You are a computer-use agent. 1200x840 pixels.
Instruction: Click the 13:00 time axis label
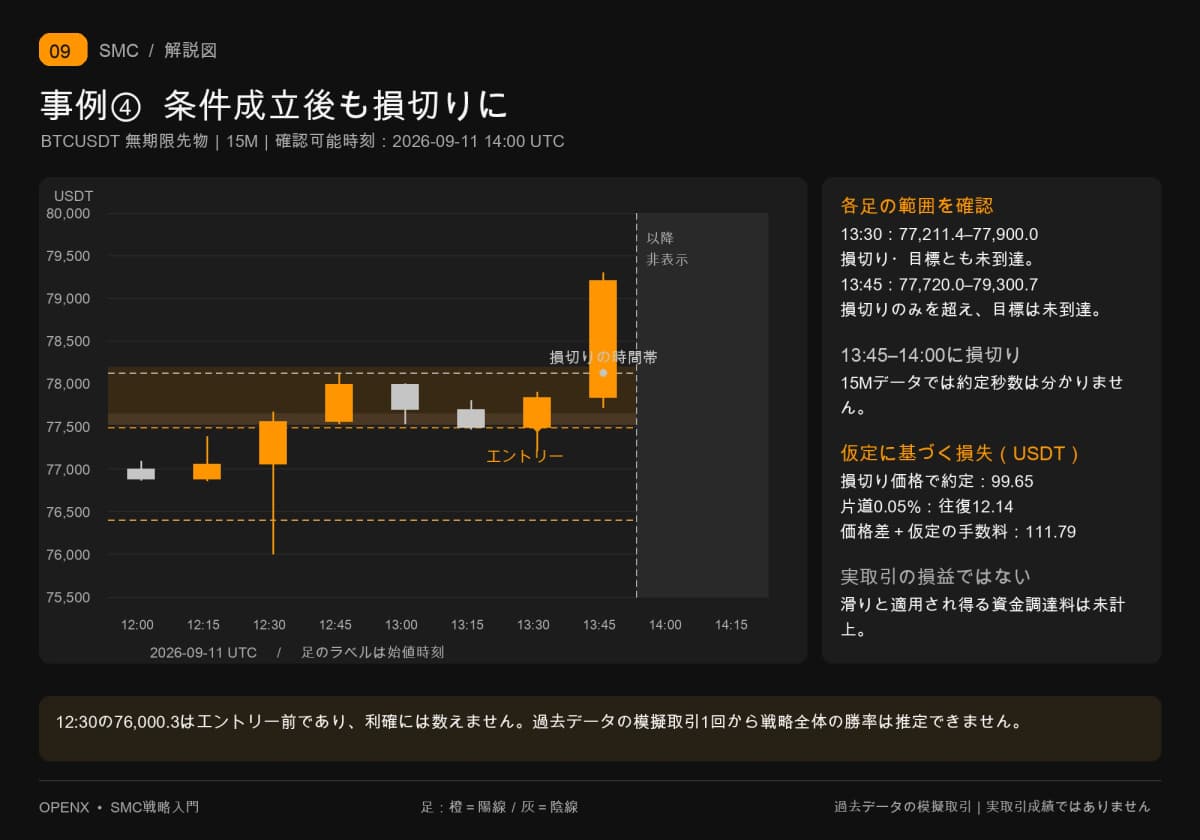click(401, 625)
